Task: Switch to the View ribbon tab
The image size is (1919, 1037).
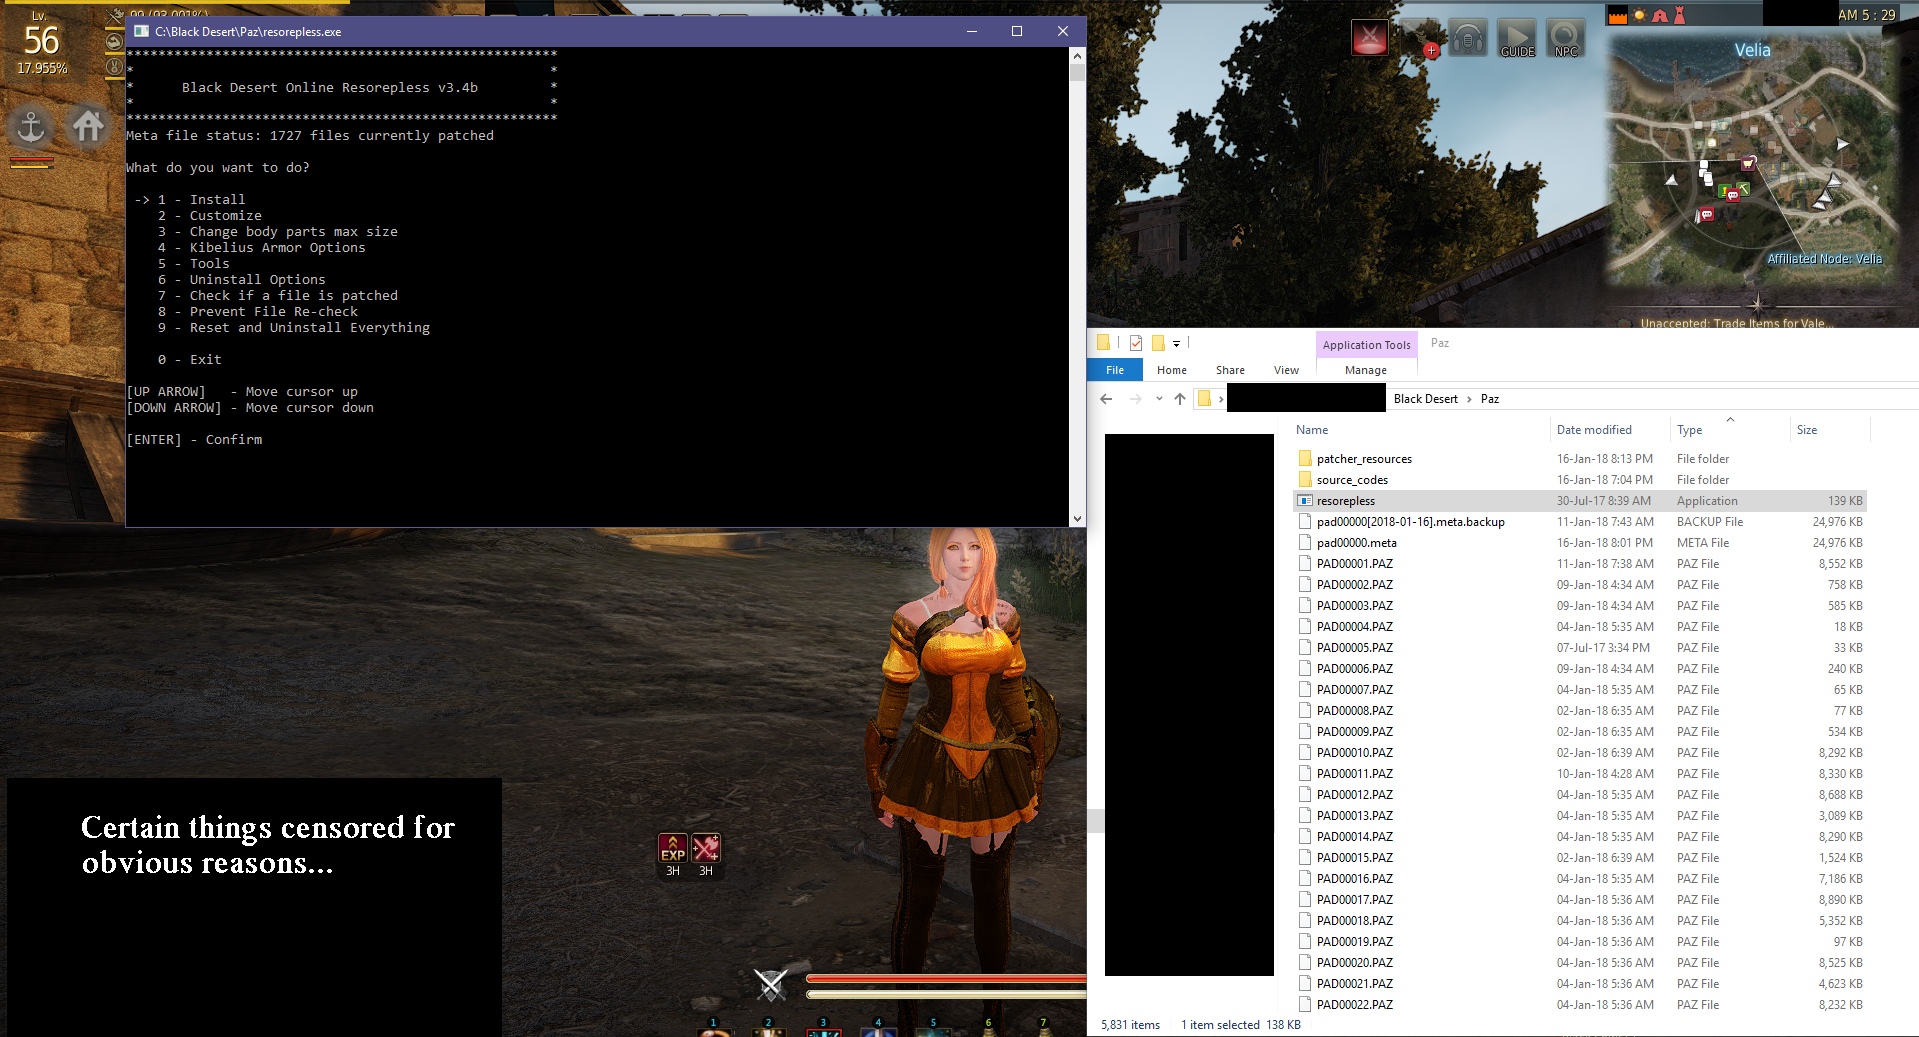Action: pyautogui.click(x=1286, y=370)
